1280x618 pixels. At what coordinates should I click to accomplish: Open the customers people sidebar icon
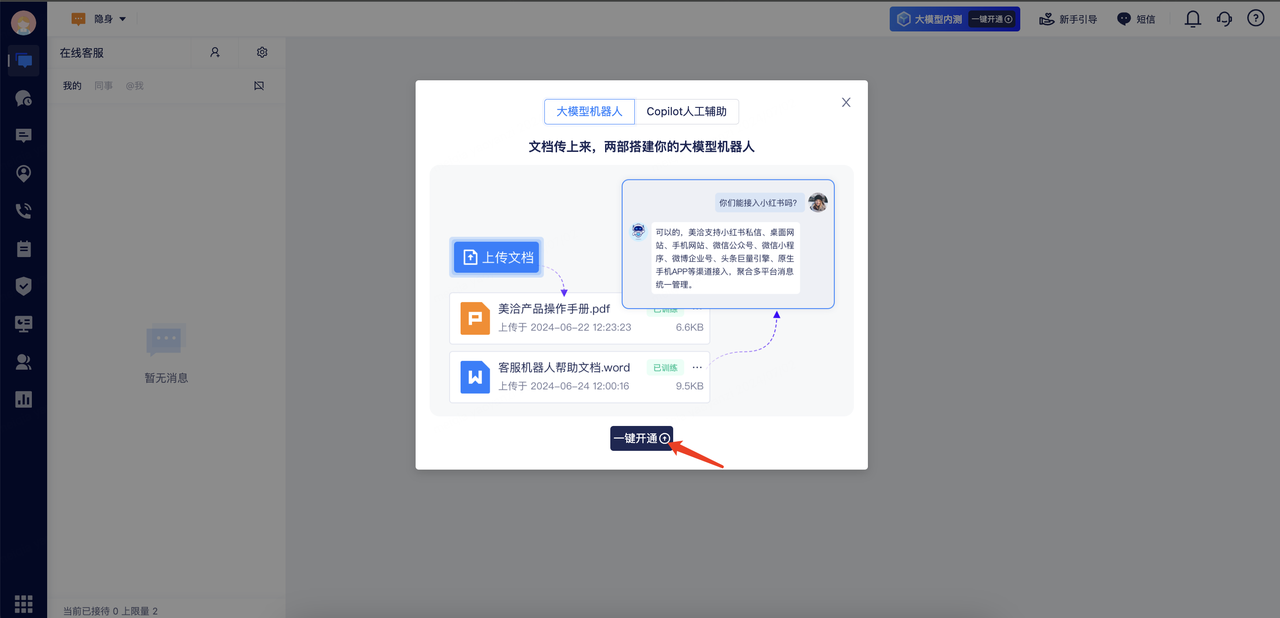click(24, 362)
